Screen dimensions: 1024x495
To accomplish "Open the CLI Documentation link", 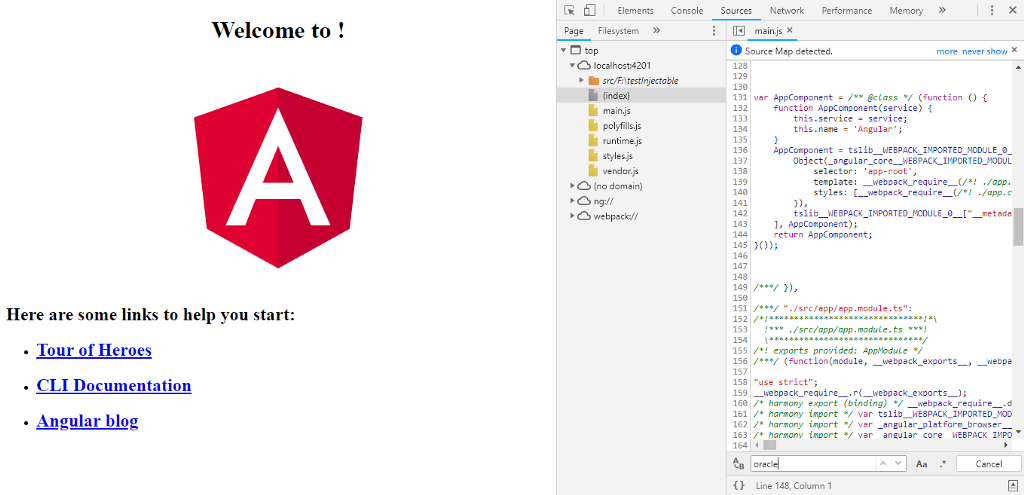I will (114, 385).
